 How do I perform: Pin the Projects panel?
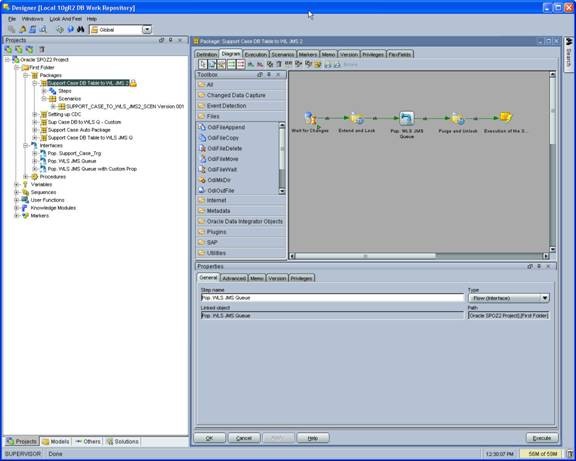(170, 40)
